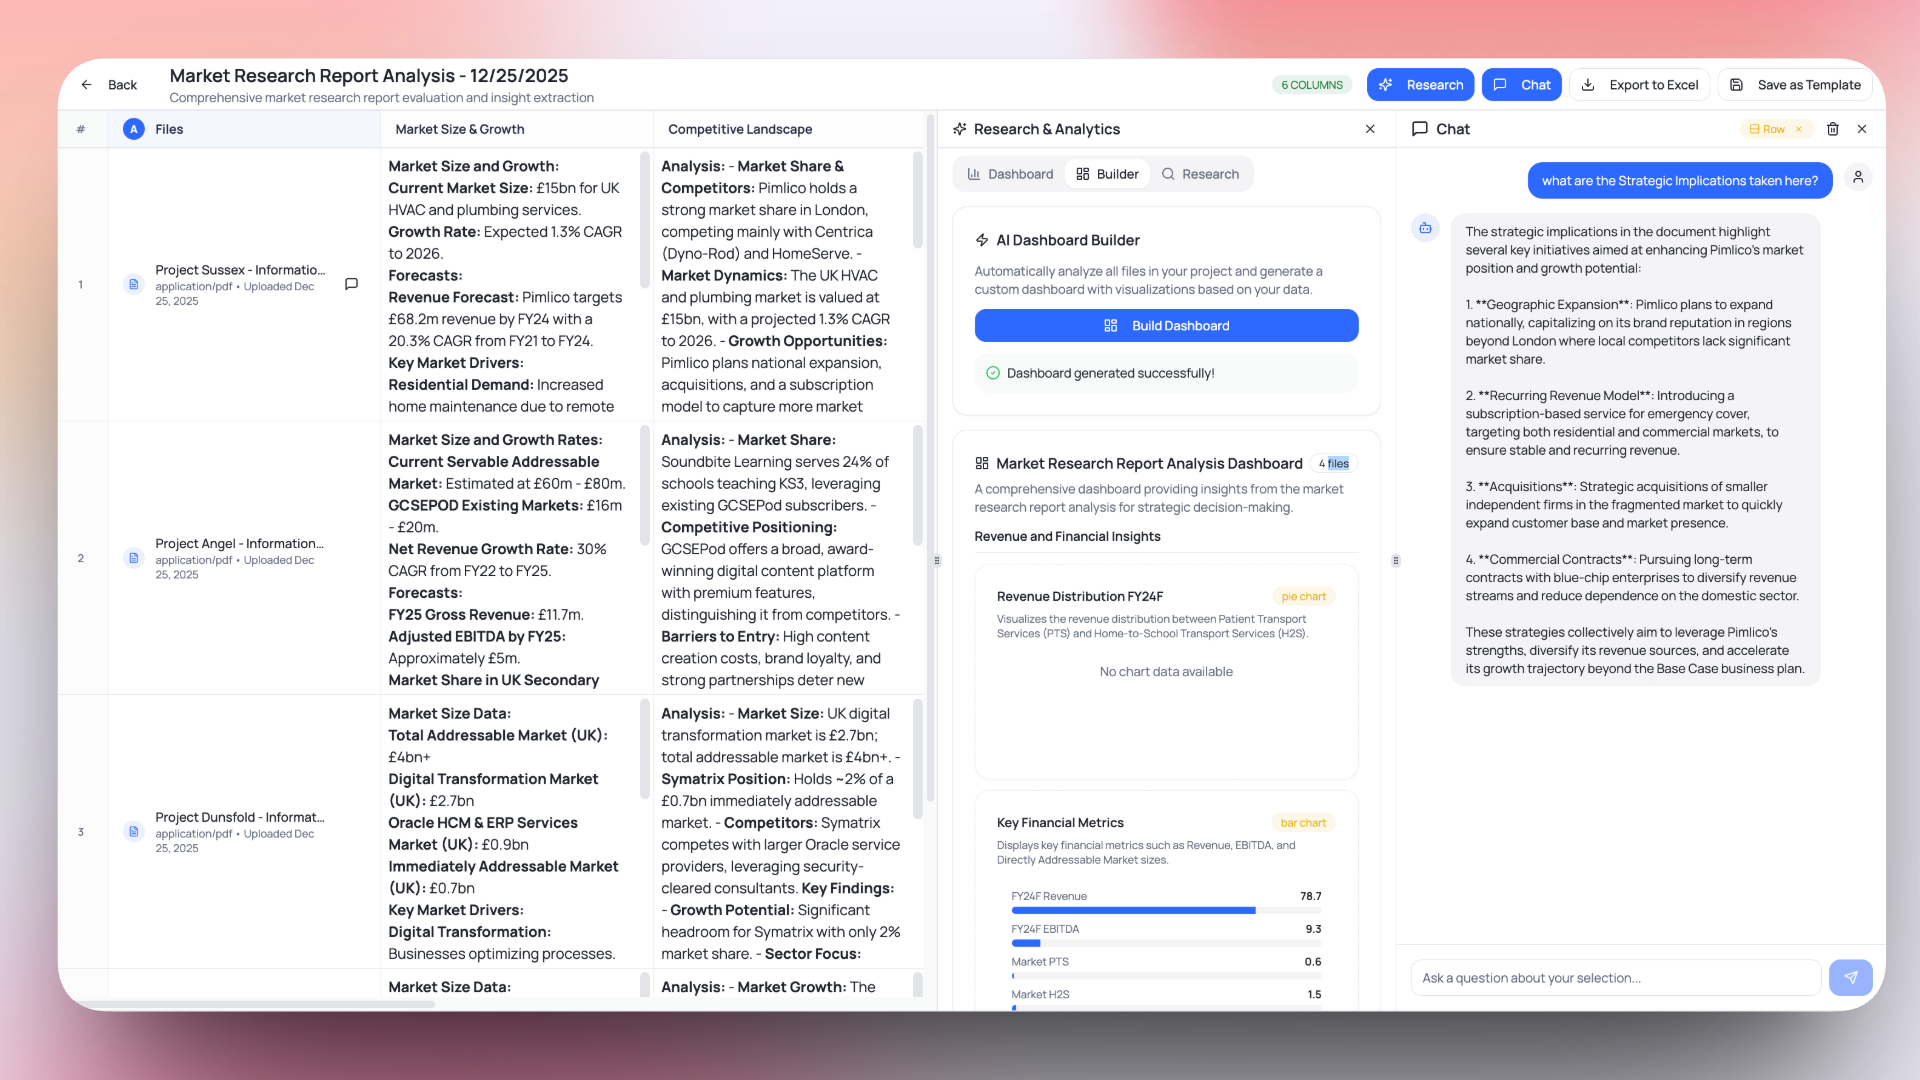Click the paper plane send icon
Screen dimensions: 1920x1080
[1851, 977]
